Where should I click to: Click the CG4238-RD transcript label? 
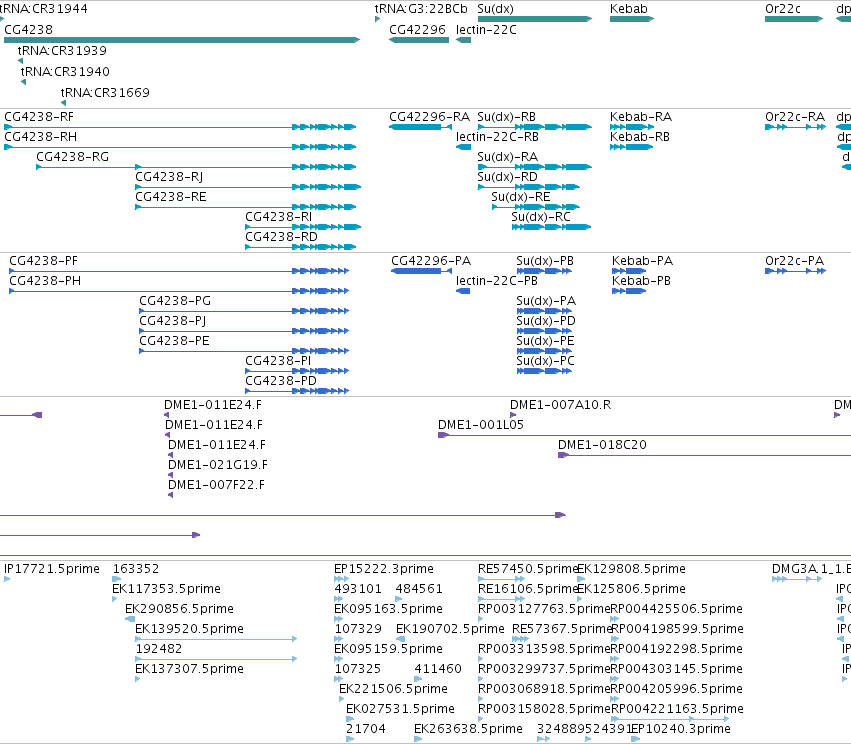coord(282,237)
